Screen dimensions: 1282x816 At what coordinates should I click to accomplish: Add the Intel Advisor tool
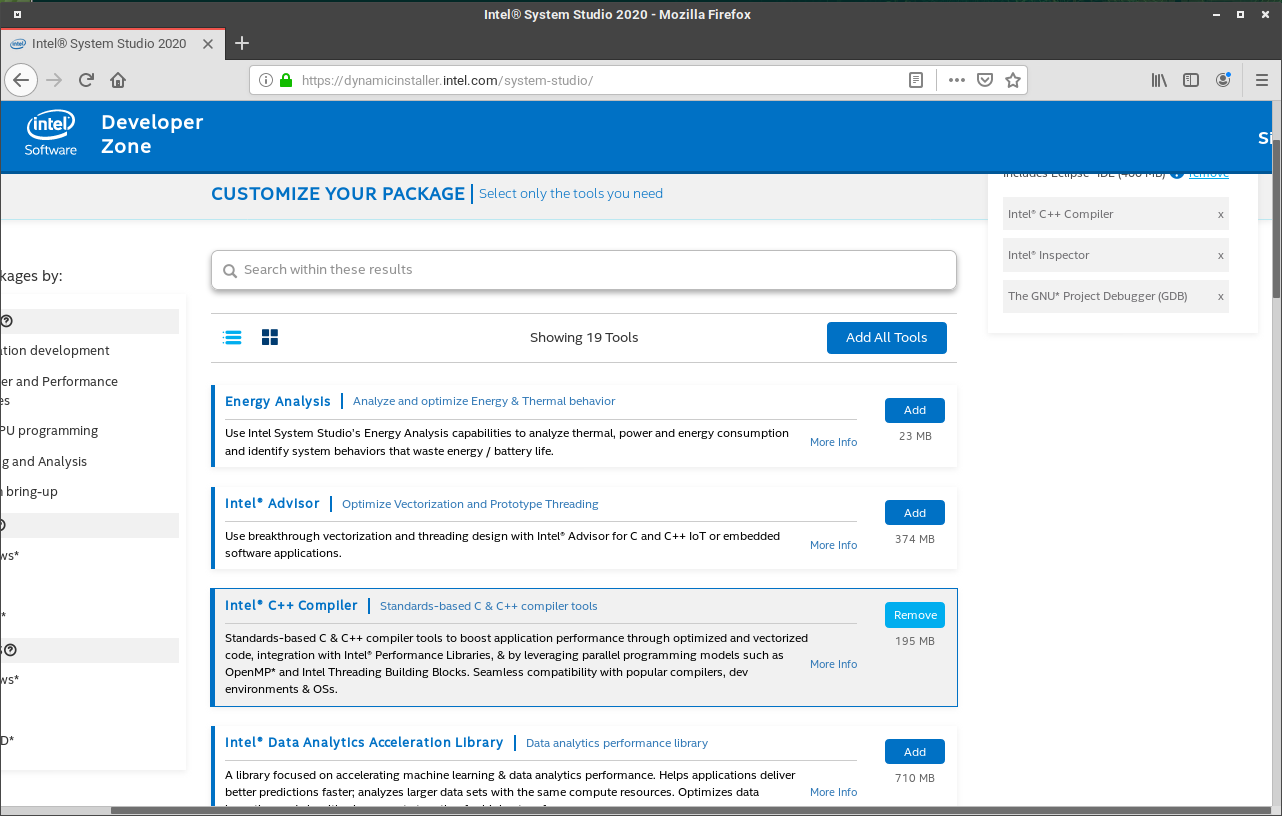coord(915,513)
